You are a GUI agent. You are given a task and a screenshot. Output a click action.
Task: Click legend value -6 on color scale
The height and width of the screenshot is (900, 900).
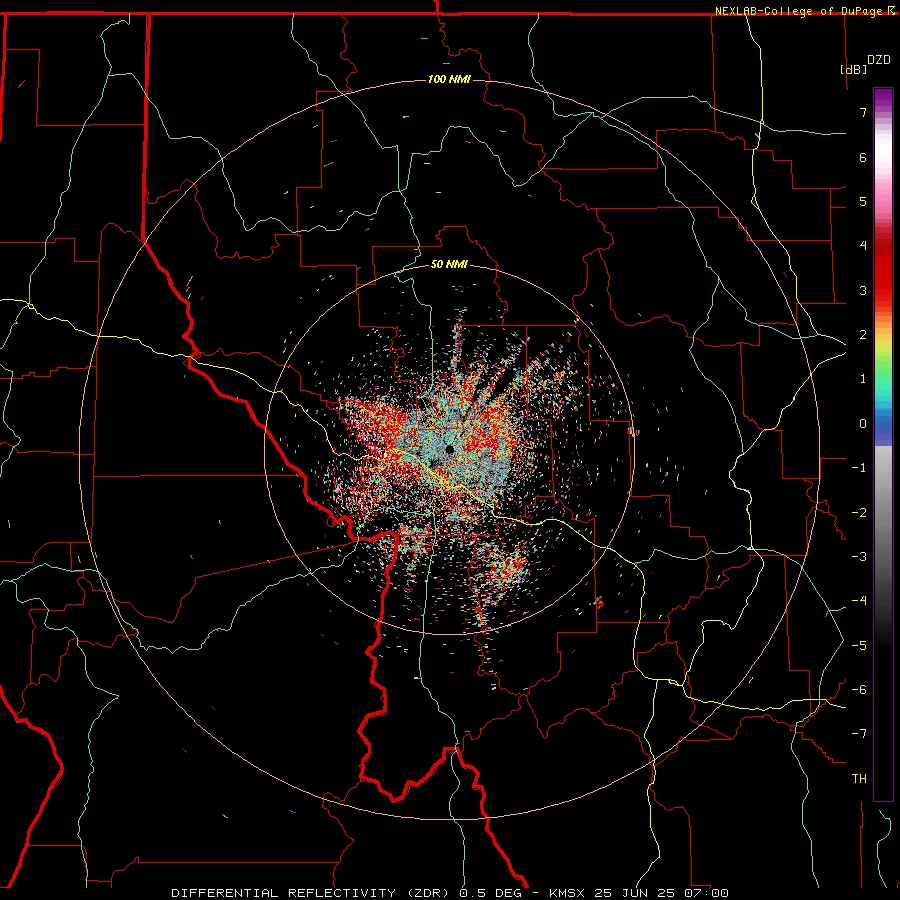pos(859,690)
